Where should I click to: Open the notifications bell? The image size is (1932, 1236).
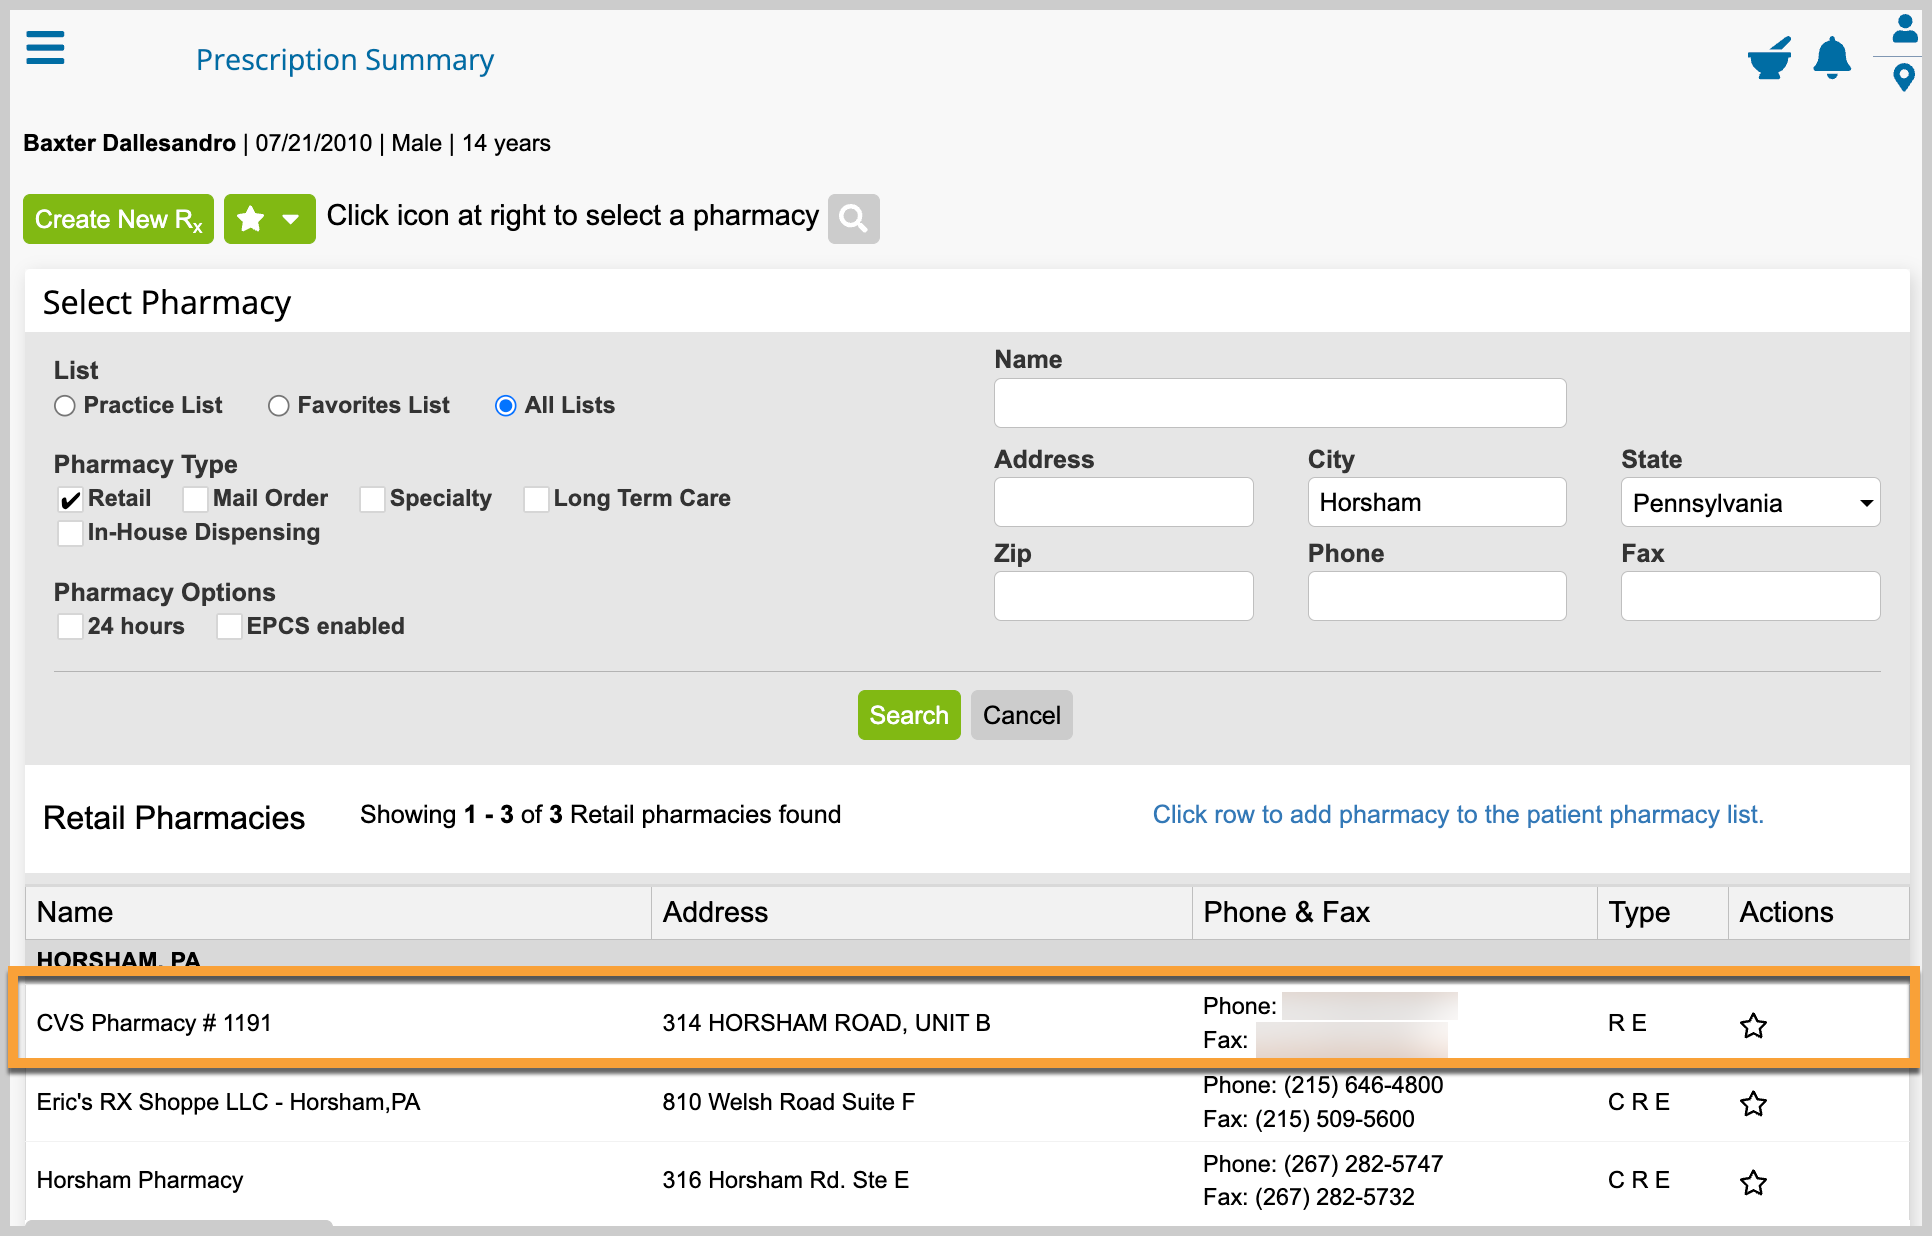pos(1832,58)
